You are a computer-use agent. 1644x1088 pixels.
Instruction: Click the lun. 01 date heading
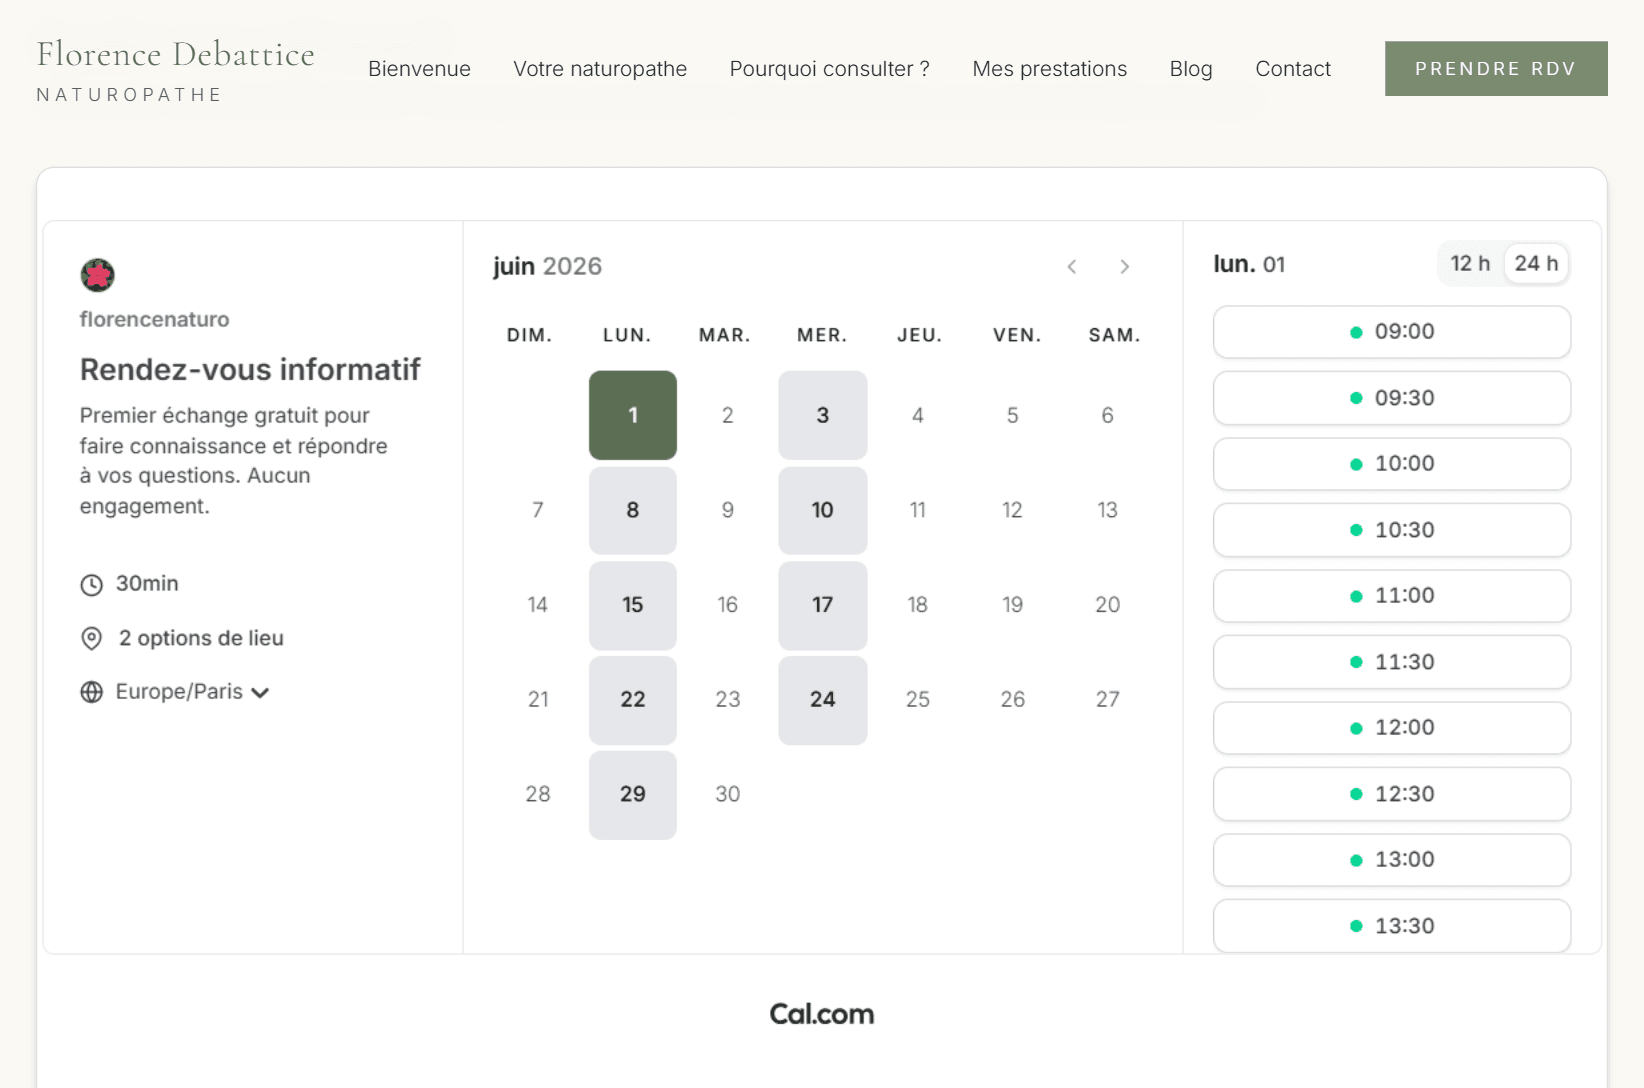[x=1249, y=264]
